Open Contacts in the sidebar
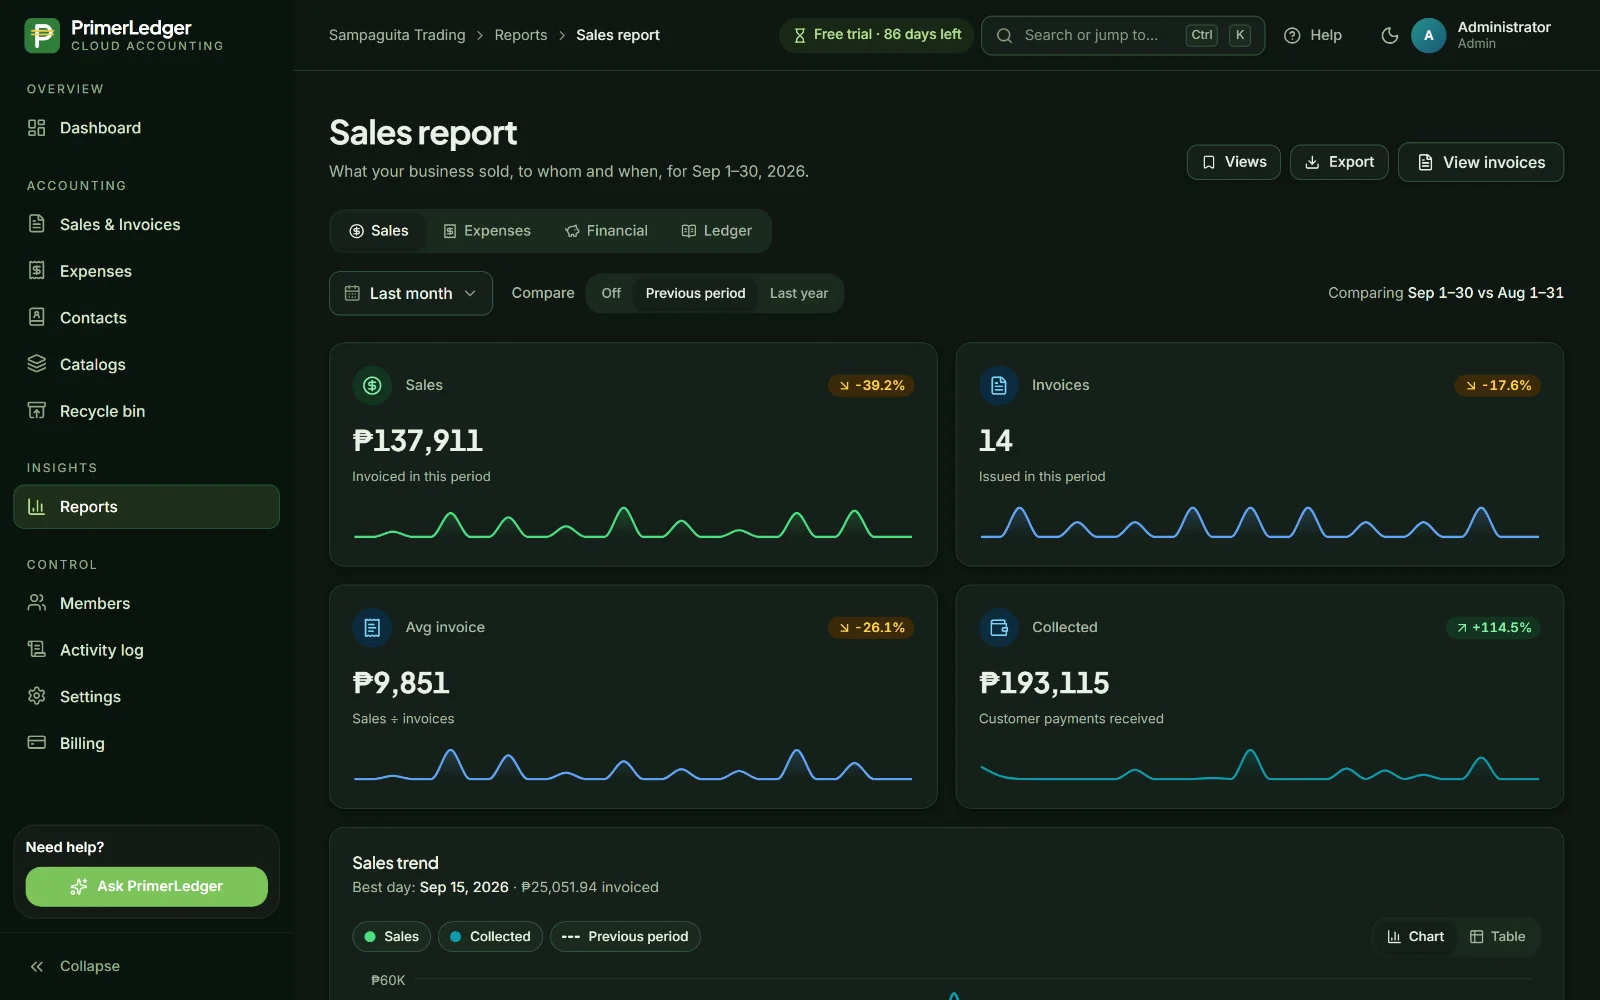Viewport: 1600px width, 1000px height. [x=146, y=317]
